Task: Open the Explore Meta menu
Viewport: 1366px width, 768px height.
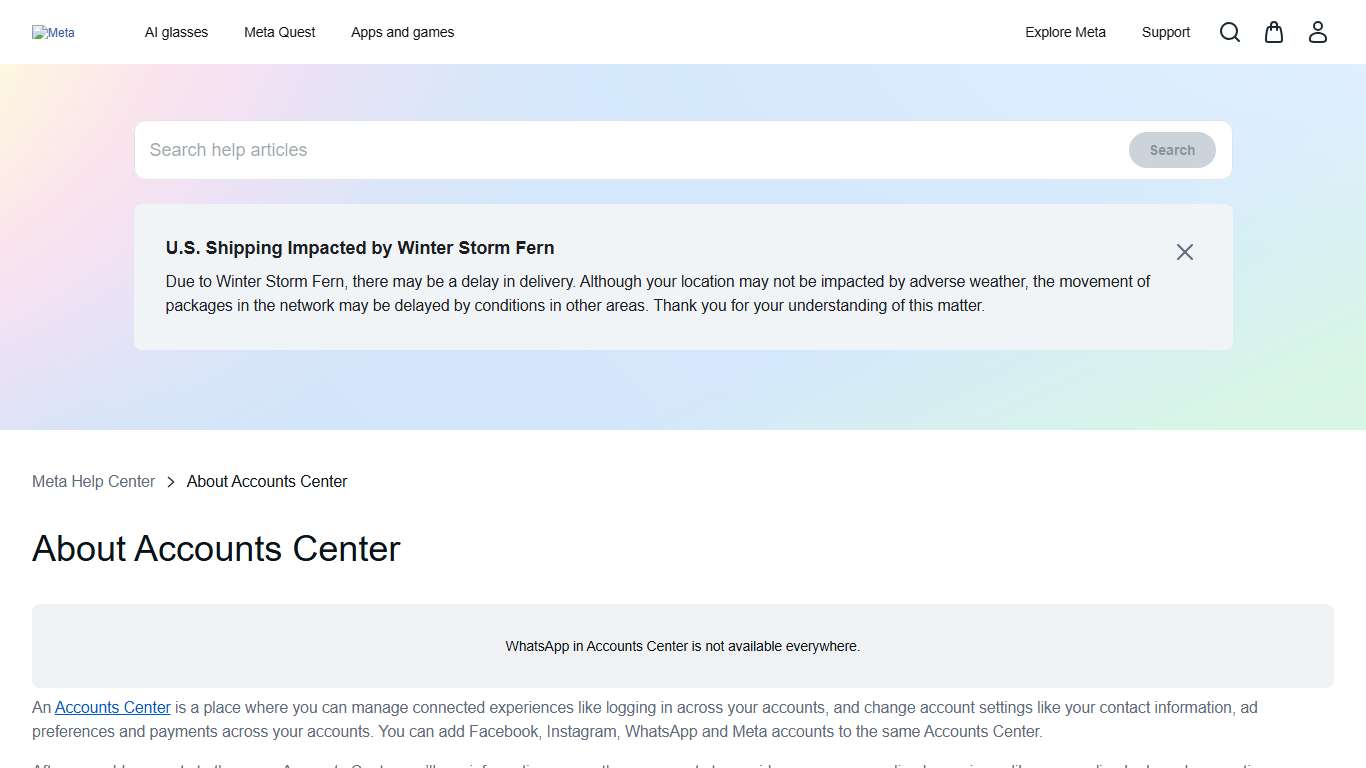Action: coord(1065,32)
